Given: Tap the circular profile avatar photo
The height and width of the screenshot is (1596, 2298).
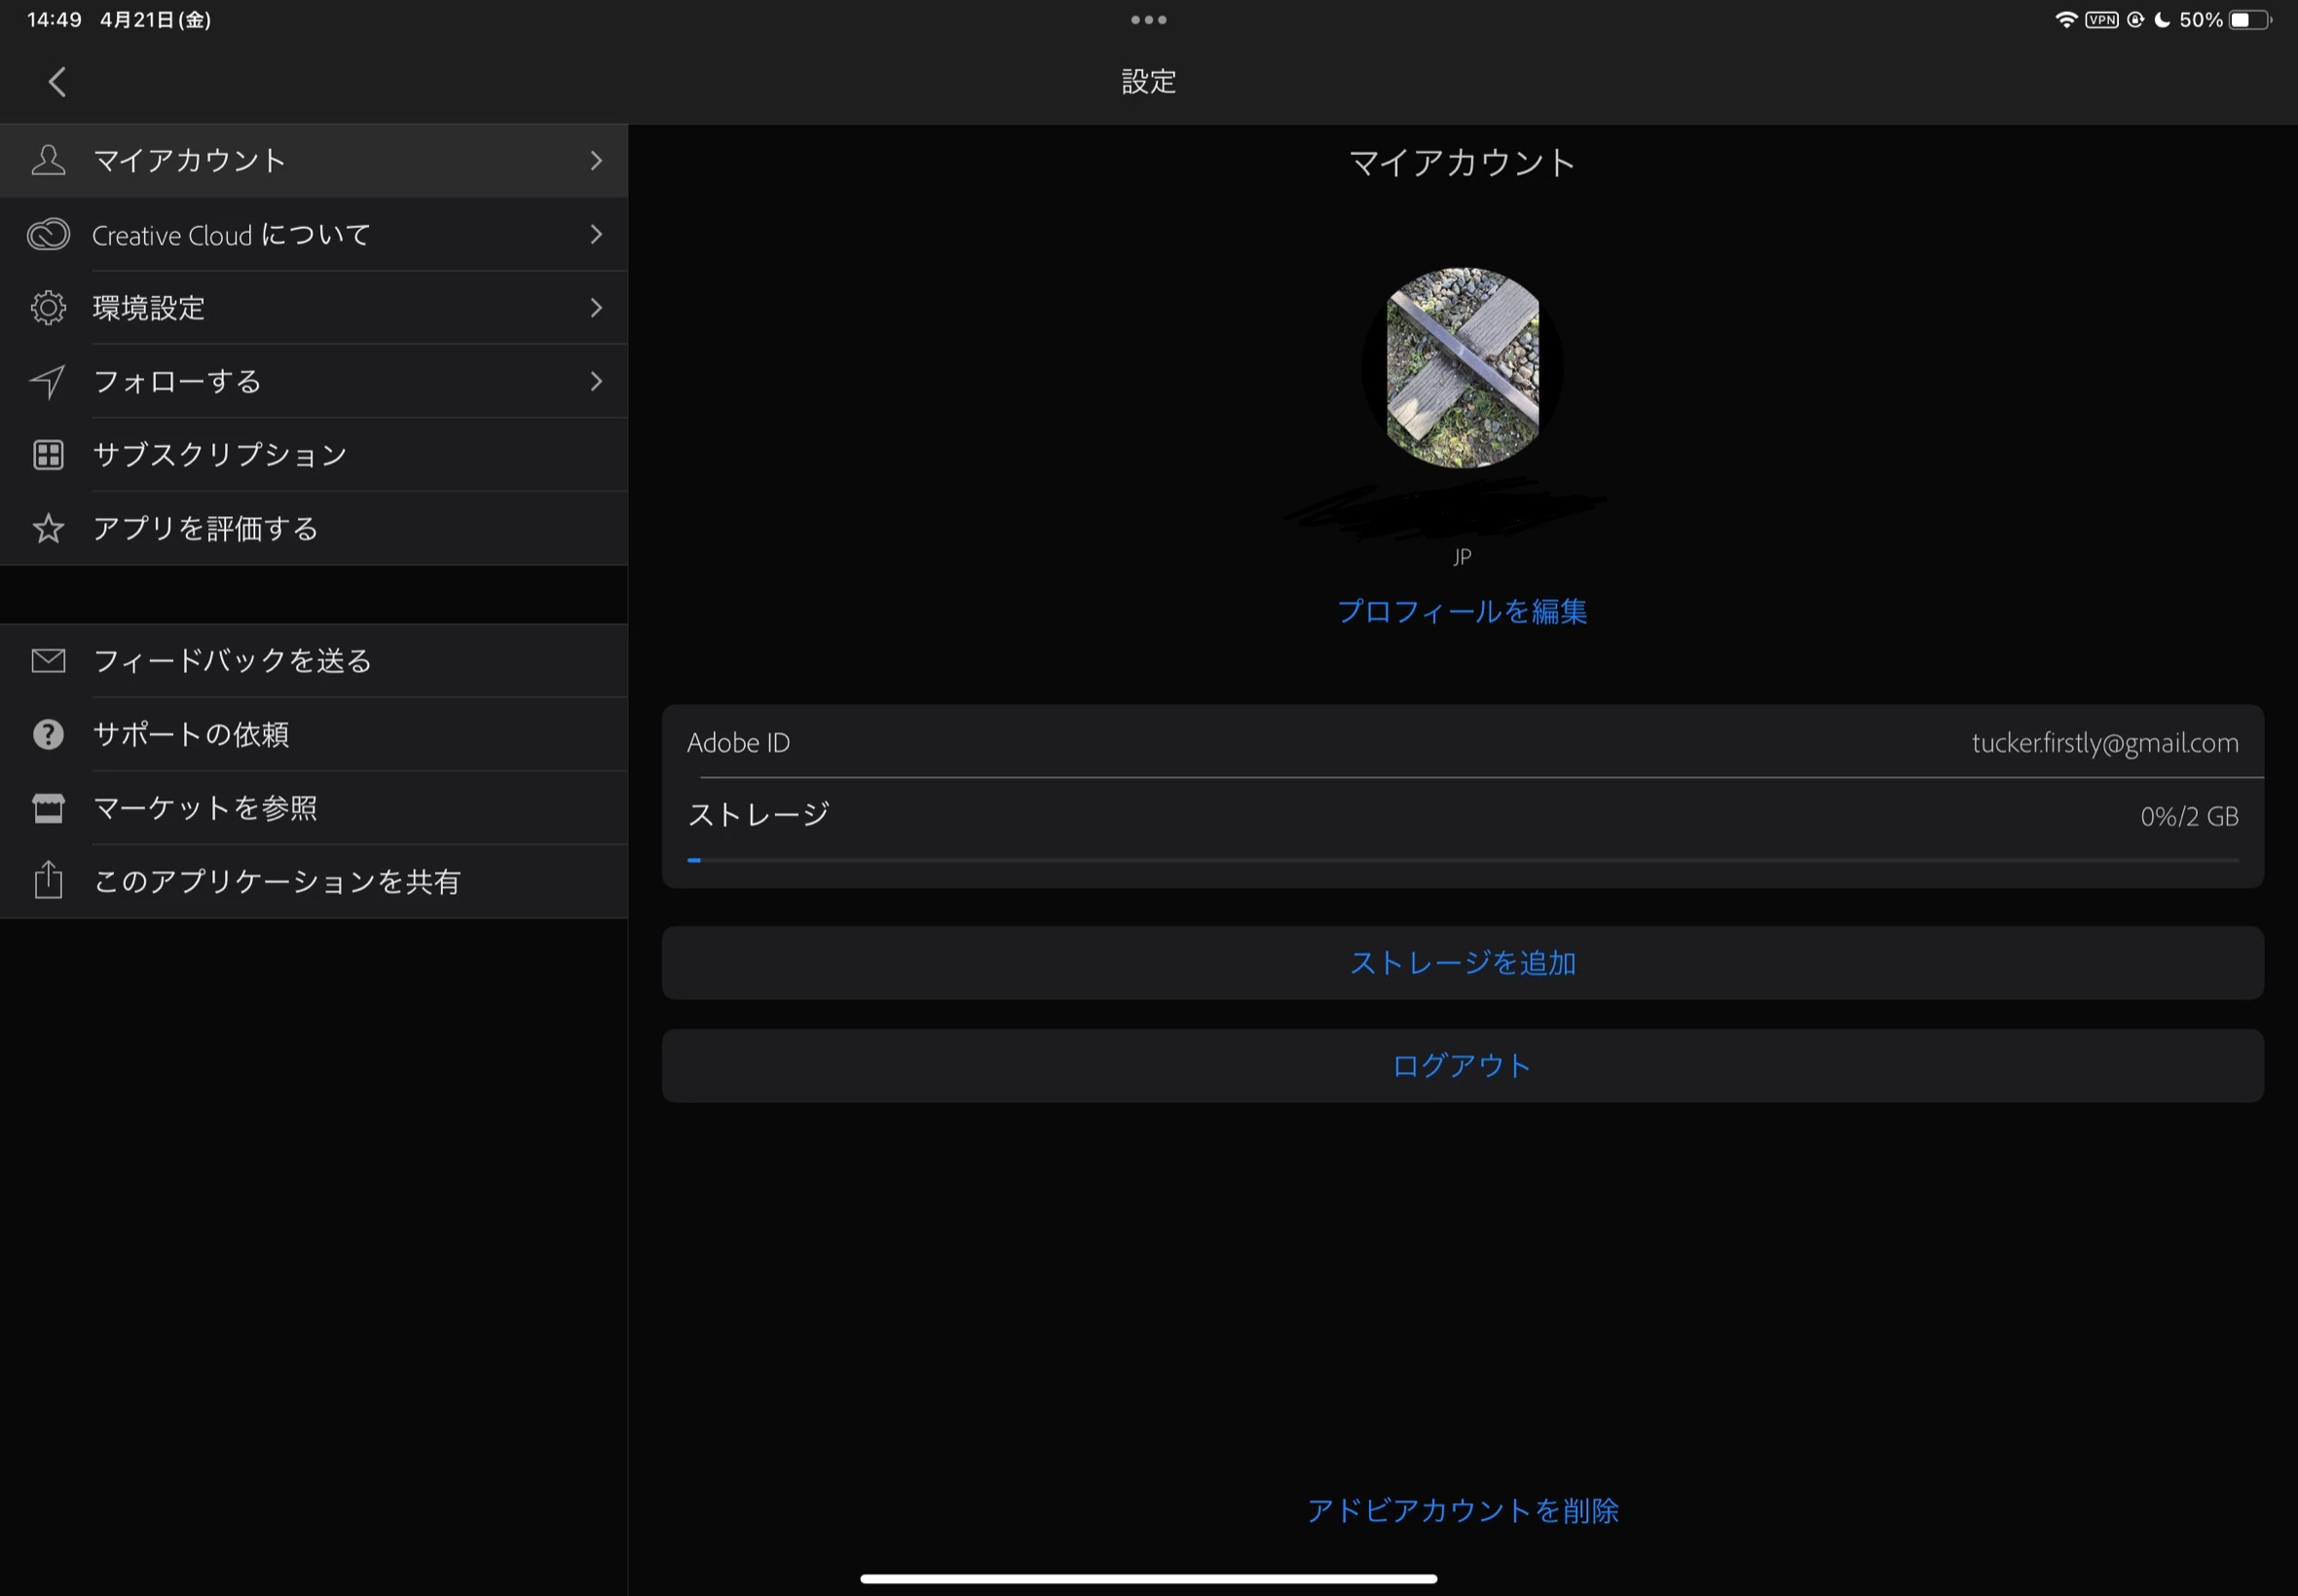Looking at the screenshot, I should pyautogui.click(x=1462, y=368).
